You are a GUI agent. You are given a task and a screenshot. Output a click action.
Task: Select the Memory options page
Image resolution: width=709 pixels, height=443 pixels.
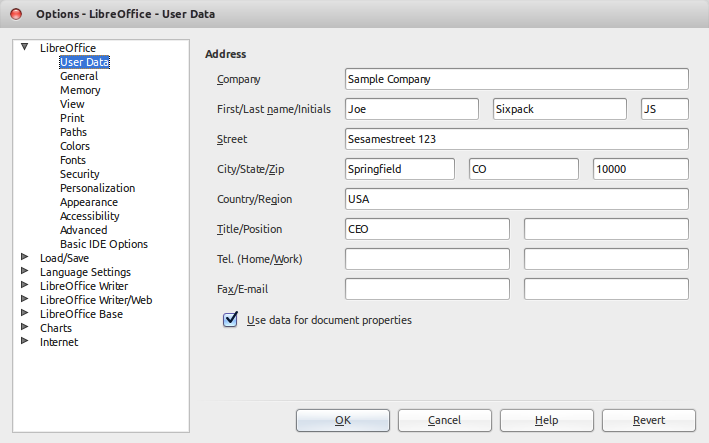pos(80,90)
